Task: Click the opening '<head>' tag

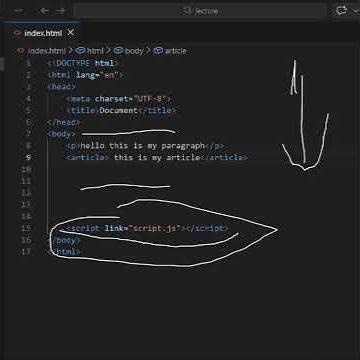Action: [x=62, y=87]
